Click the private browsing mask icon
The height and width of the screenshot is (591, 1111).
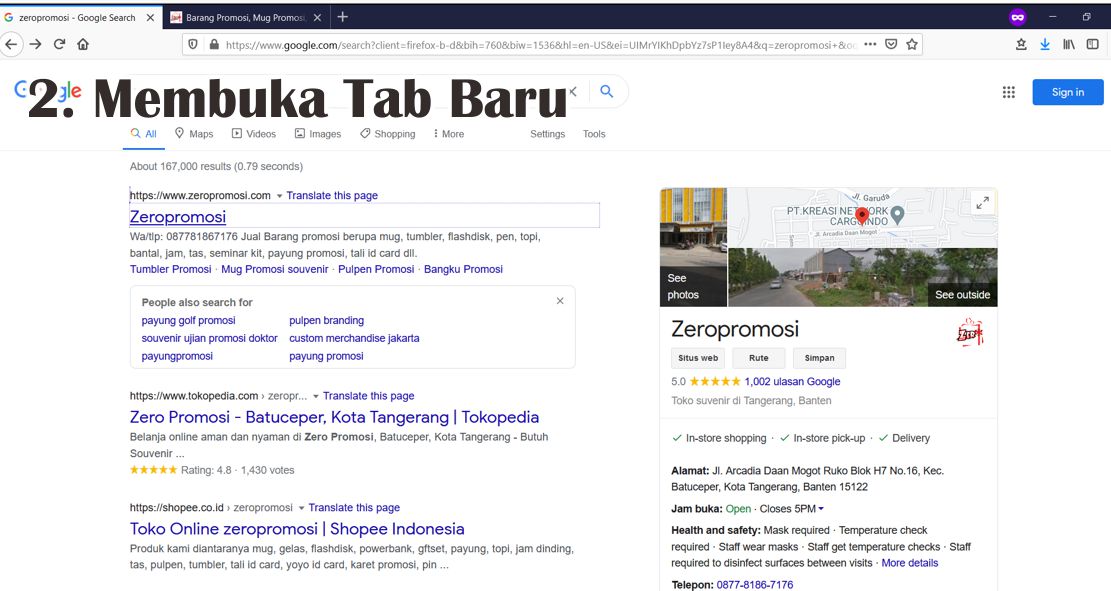(1017, 17)
